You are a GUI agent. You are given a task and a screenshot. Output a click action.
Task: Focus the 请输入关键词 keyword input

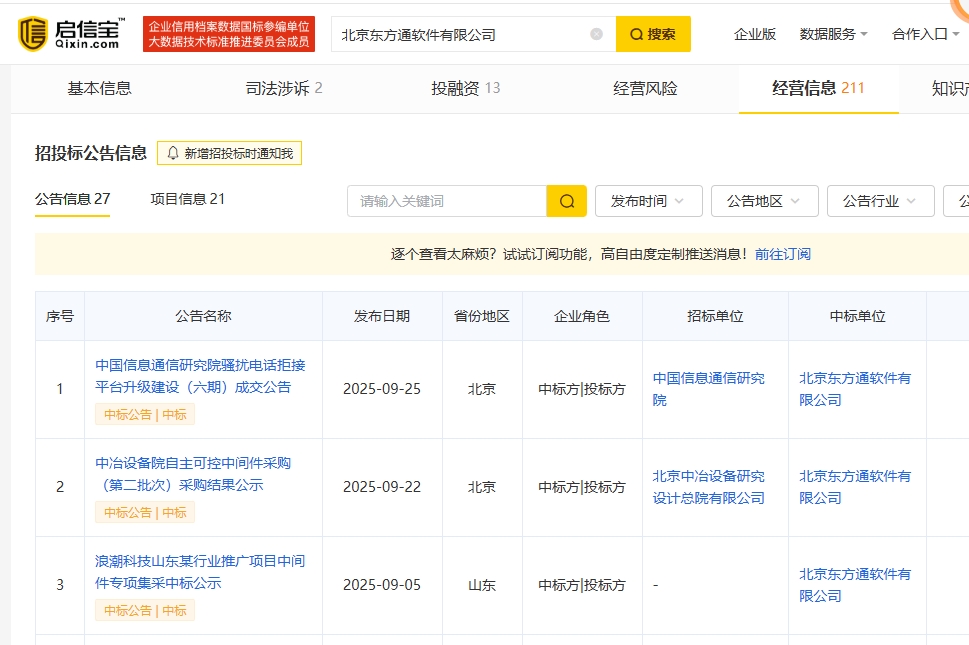tap(447, 201)
